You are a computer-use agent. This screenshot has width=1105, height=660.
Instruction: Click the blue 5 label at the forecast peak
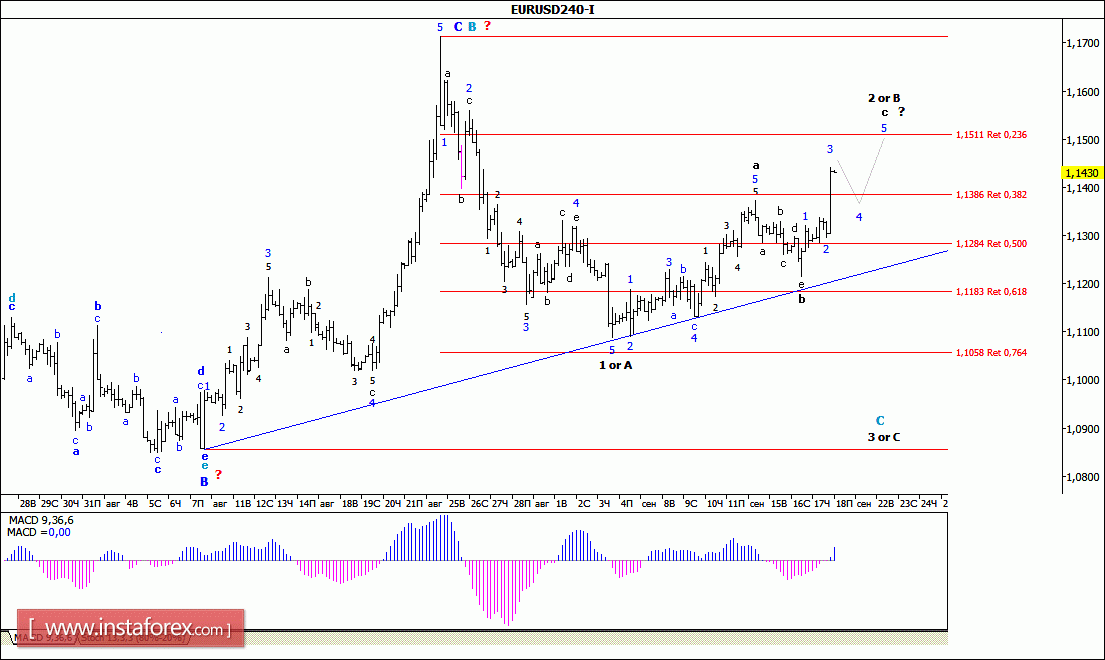(884, 128)
